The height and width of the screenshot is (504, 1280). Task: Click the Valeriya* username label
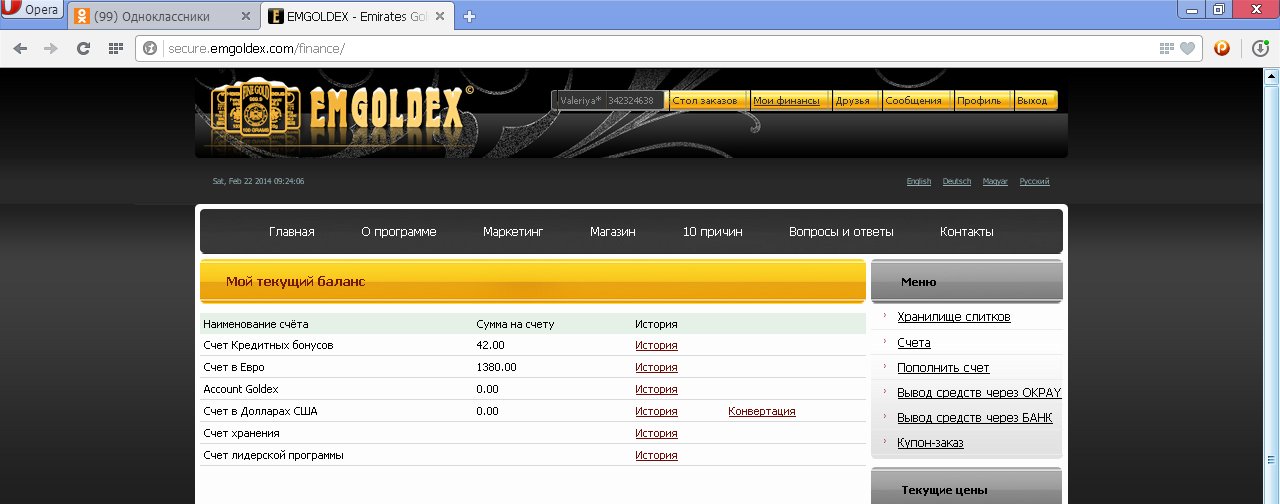point(581,101)
